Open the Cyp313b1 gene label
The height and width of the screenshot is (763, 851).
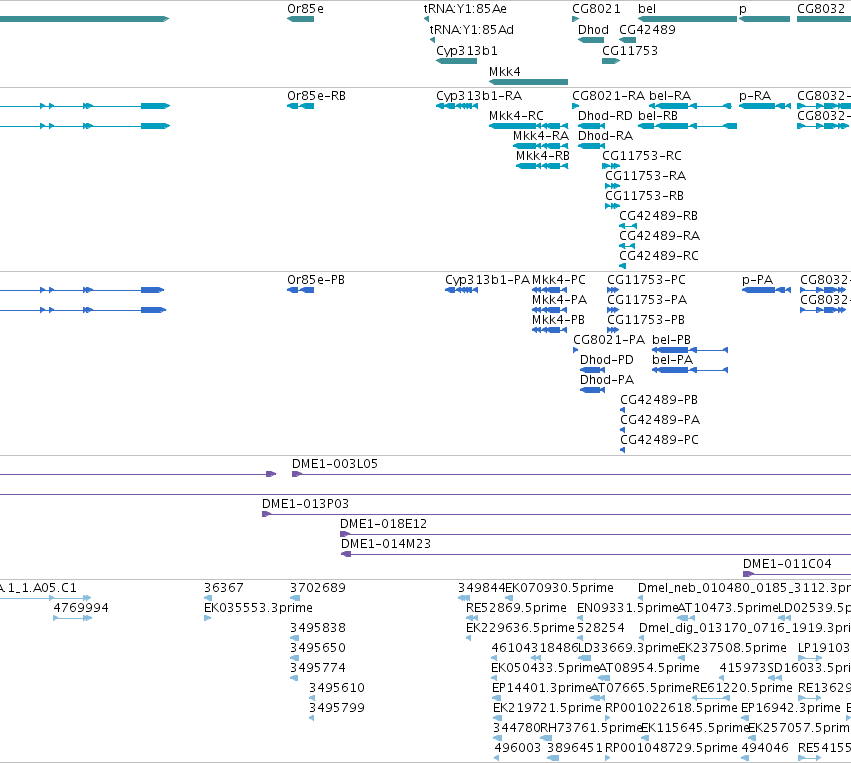467,50
